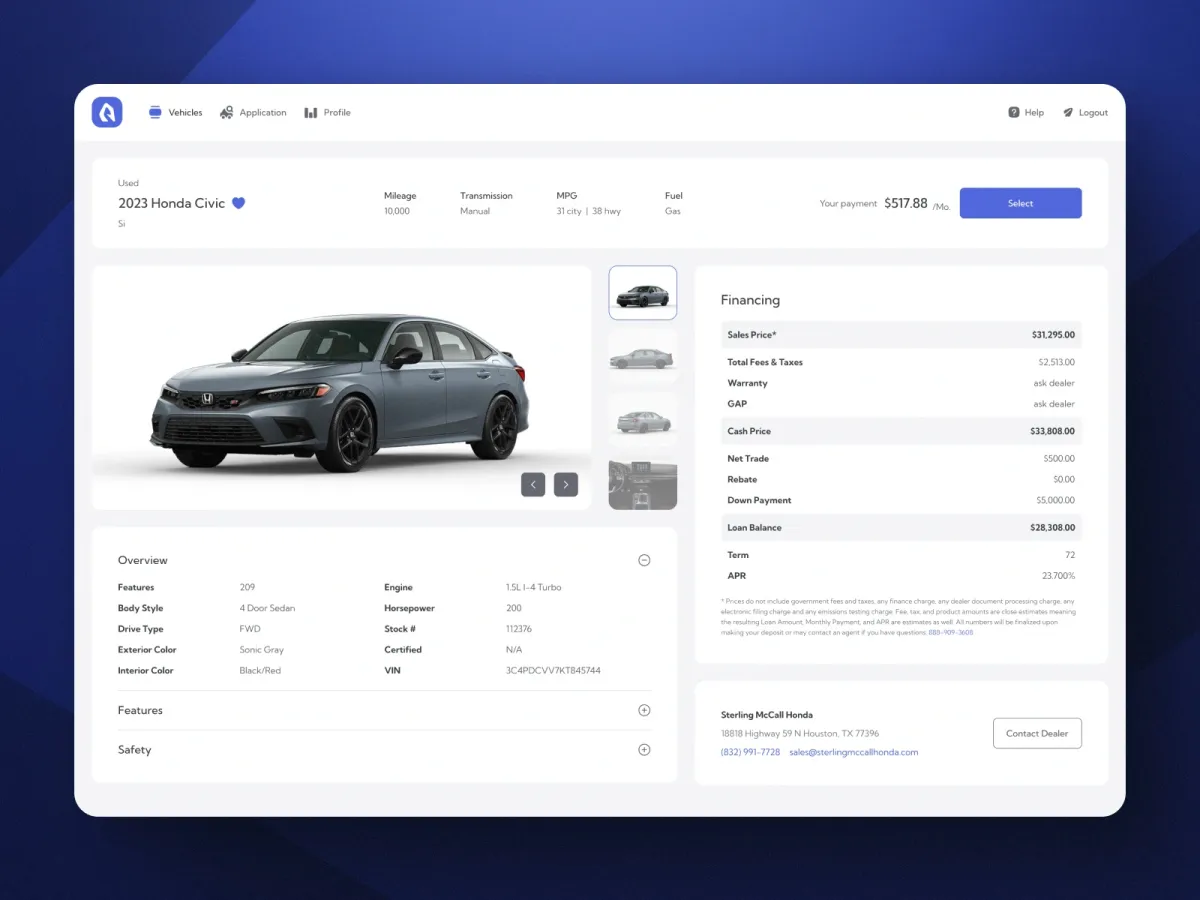This screenshot has height=900, width=1200.
Task: Click the VIN 3C4PDCVV7KT845744 value
Action: [x=553, y=670]
